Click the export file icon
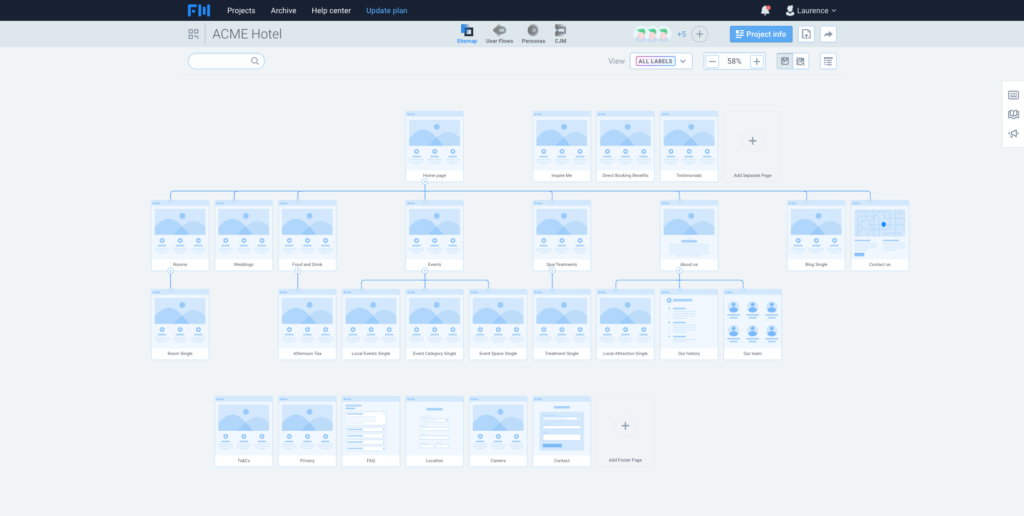Image resolution: width=1024 pixels, height=516 pixels. click(807, 34)
